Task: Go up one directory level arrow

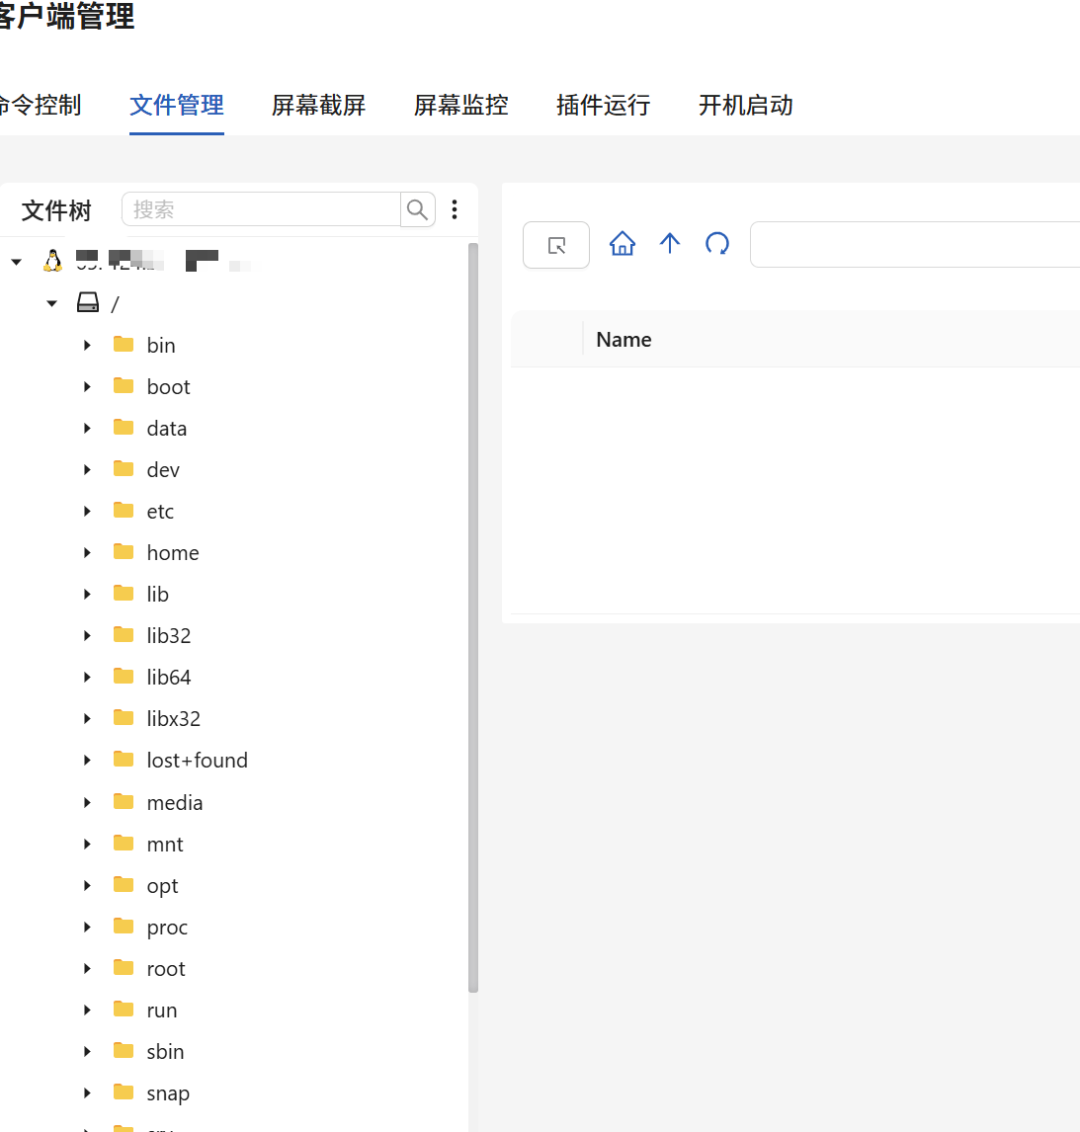Action: tap(670, 243)
